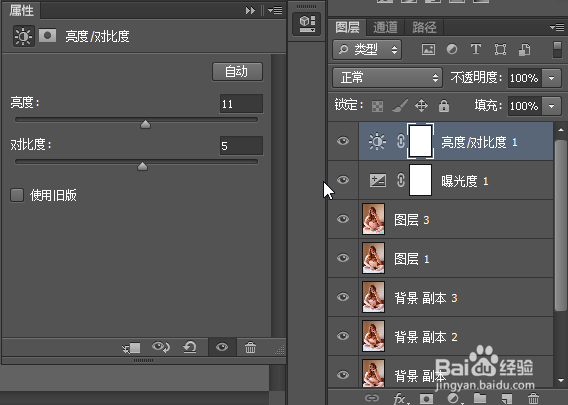Filter layers by adjustment layer icon

pos(452,49)
